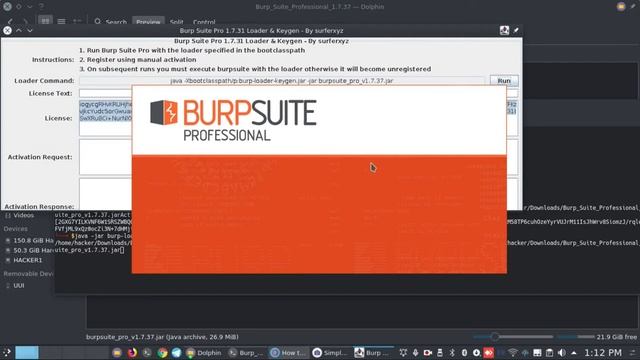640x360 pixels.
Task: Adjust the Dolphin zoom slider handle
Action: [495, 337]
